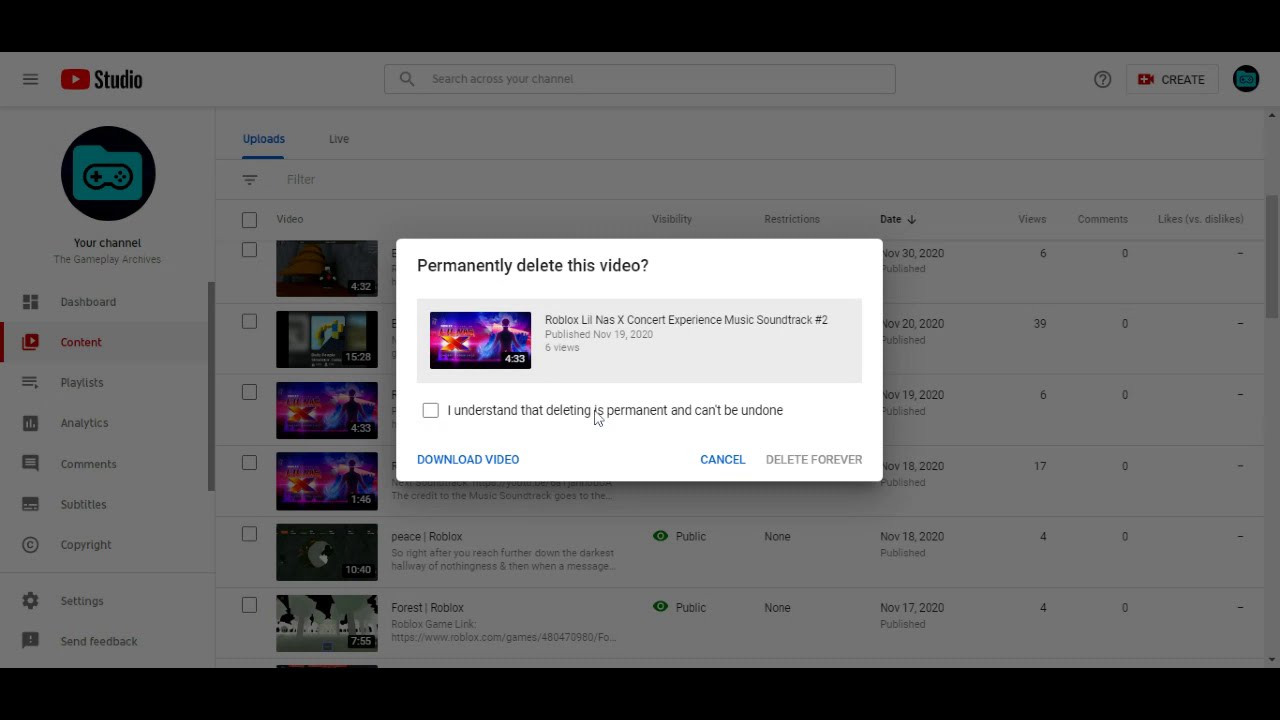Click the Analytics sidebar icon
Image resolution: width=1280 pixels, height=720 pixels.
[30, 423]
